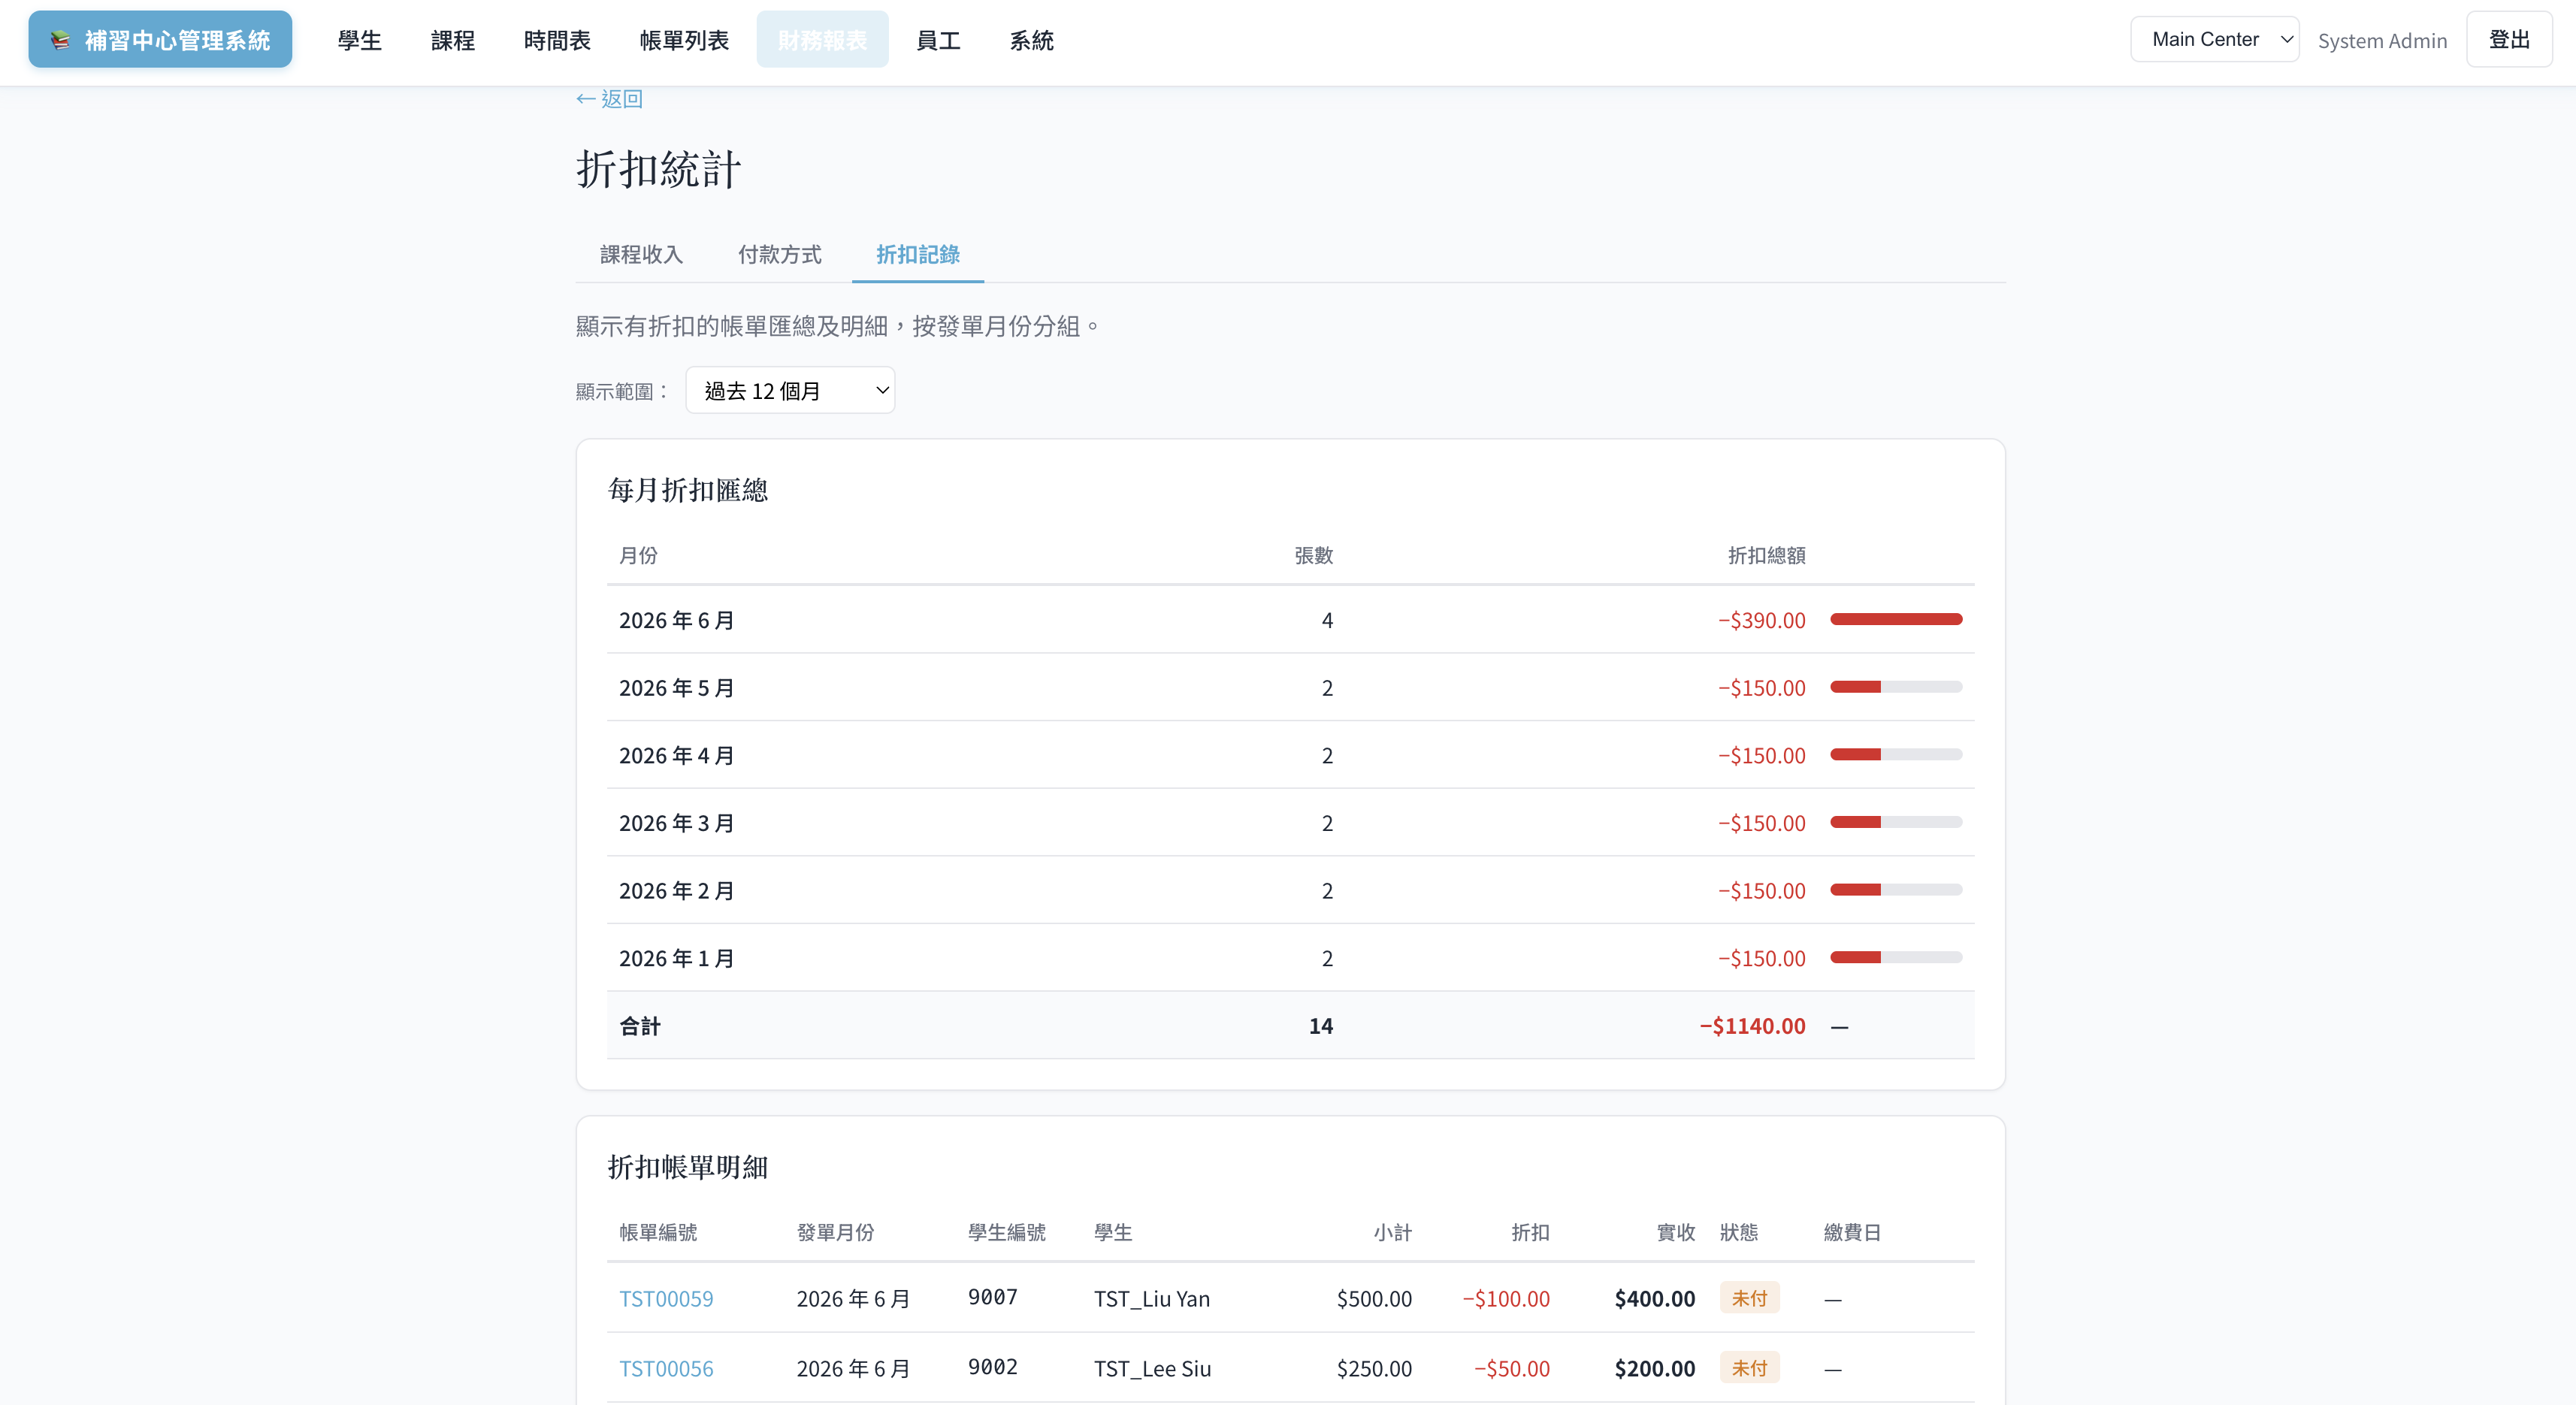Click the 學生編號 column header
Viewport: 2576px width, 1405px height.
[x=1006, y=1233]
